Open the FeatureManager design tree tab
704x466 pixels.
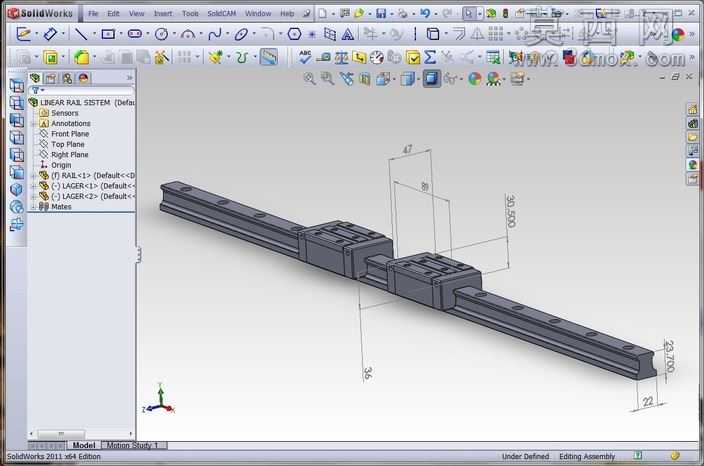pos(35,78)
